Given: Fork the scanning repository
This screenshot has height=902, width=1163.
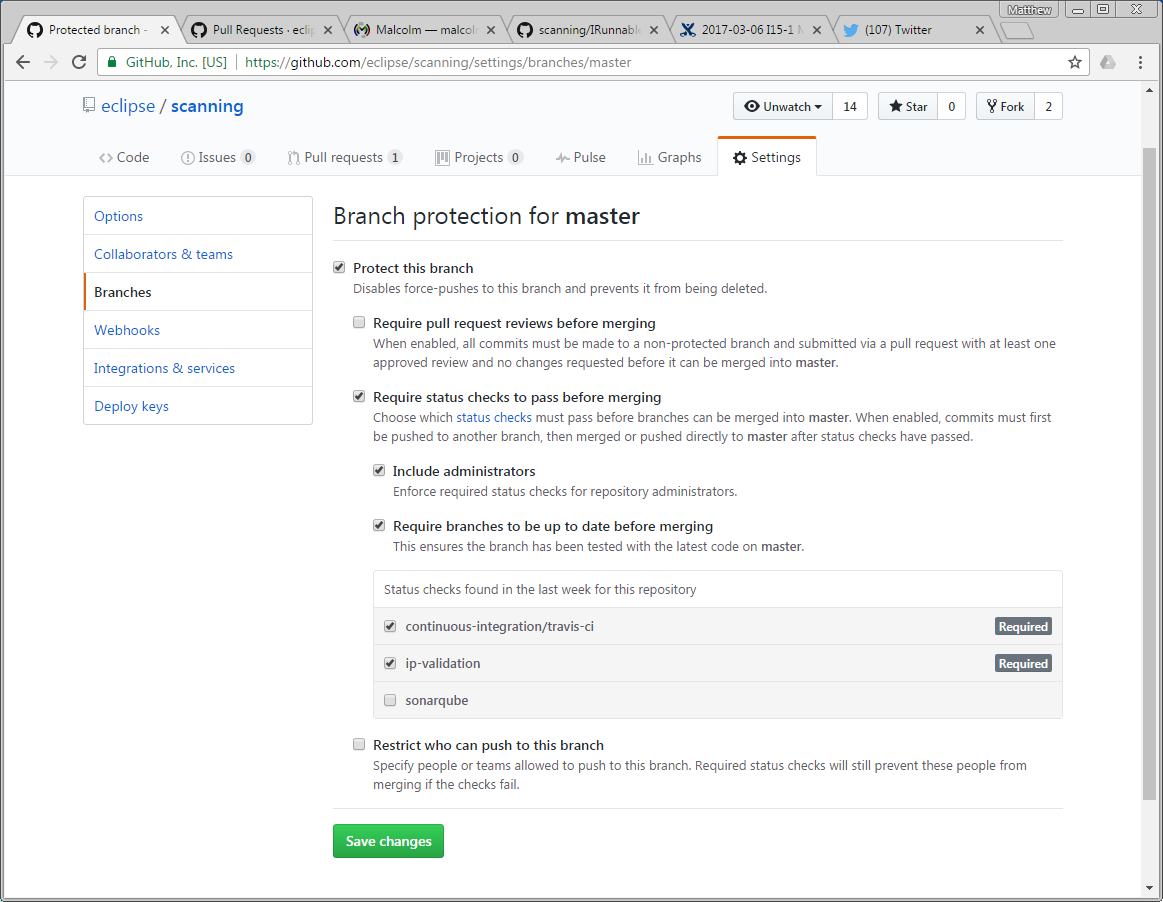Looking at the screenshot, I should [x=1003, y=107].
